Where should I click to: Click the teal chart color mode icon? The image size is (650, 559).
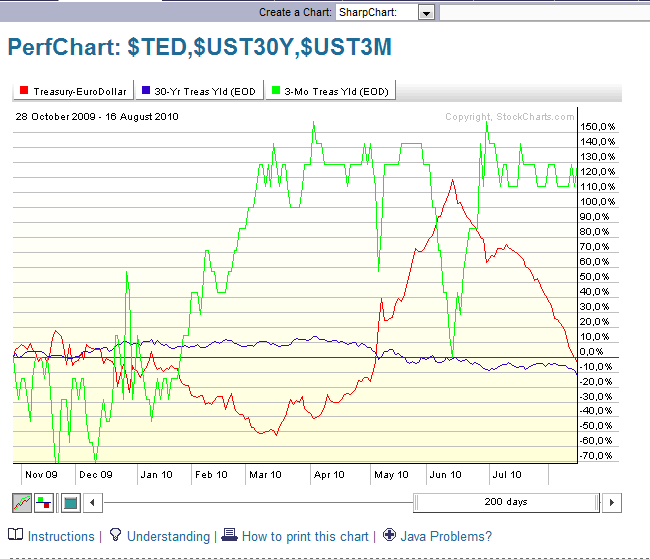tap(70, 502)
